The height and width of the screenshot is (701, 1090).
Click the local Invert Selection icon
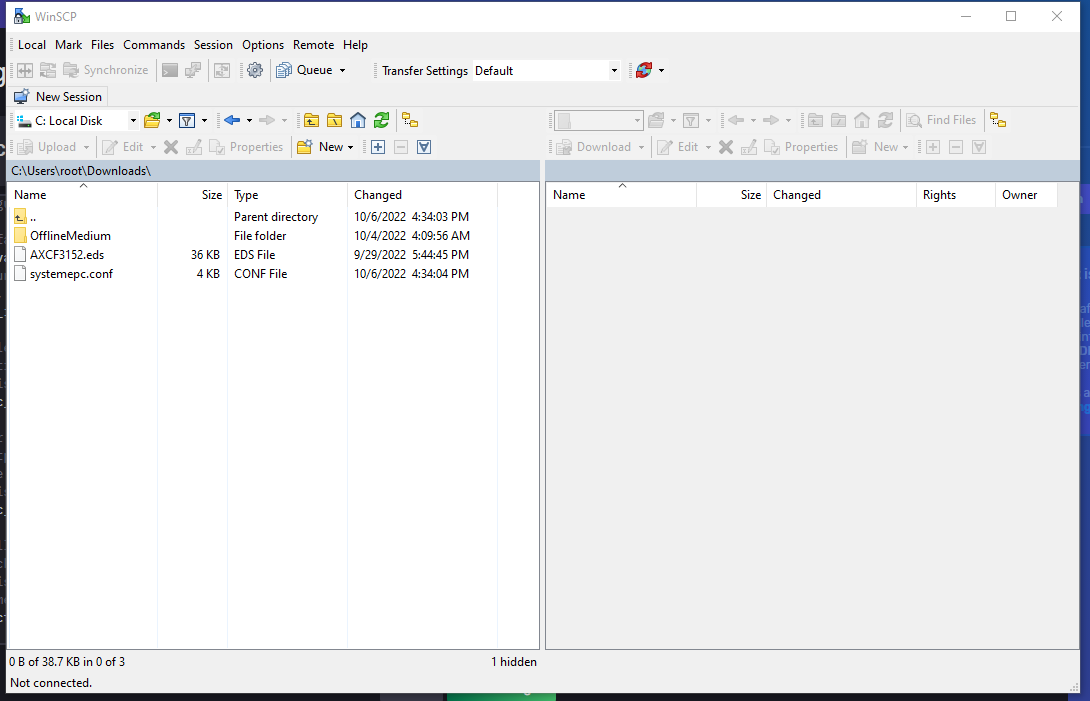424,147
